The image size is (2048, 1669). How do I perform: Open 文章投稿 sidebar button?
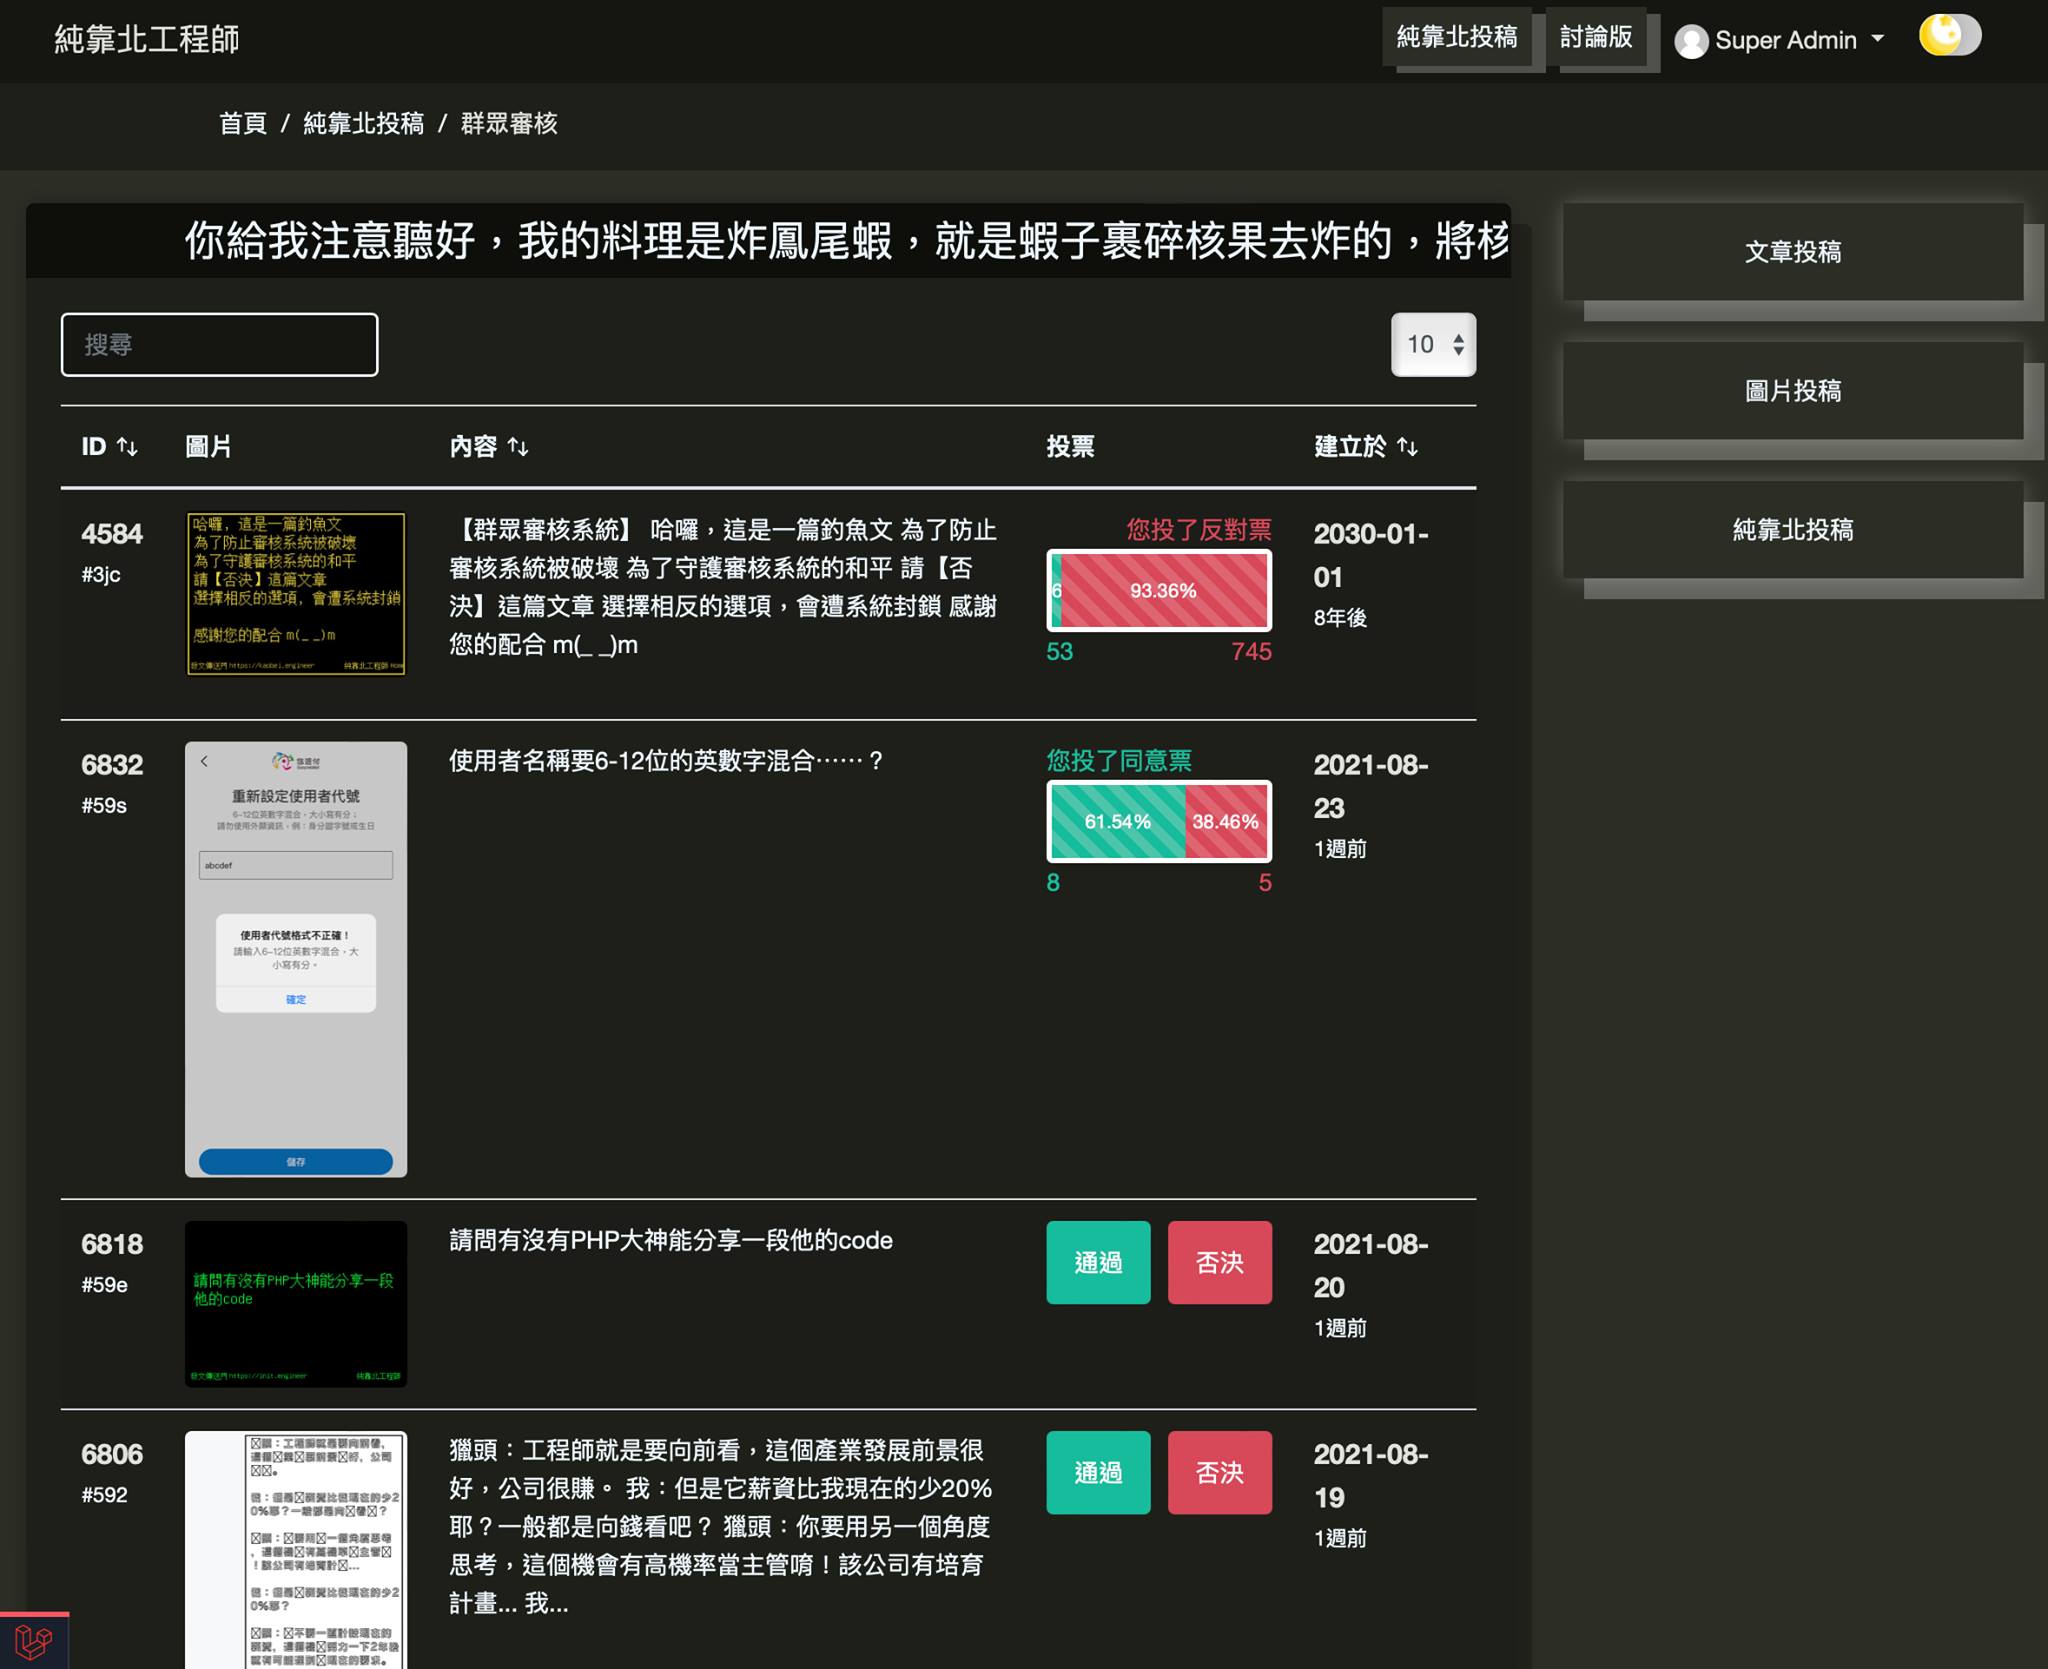tap(1793, 252)
